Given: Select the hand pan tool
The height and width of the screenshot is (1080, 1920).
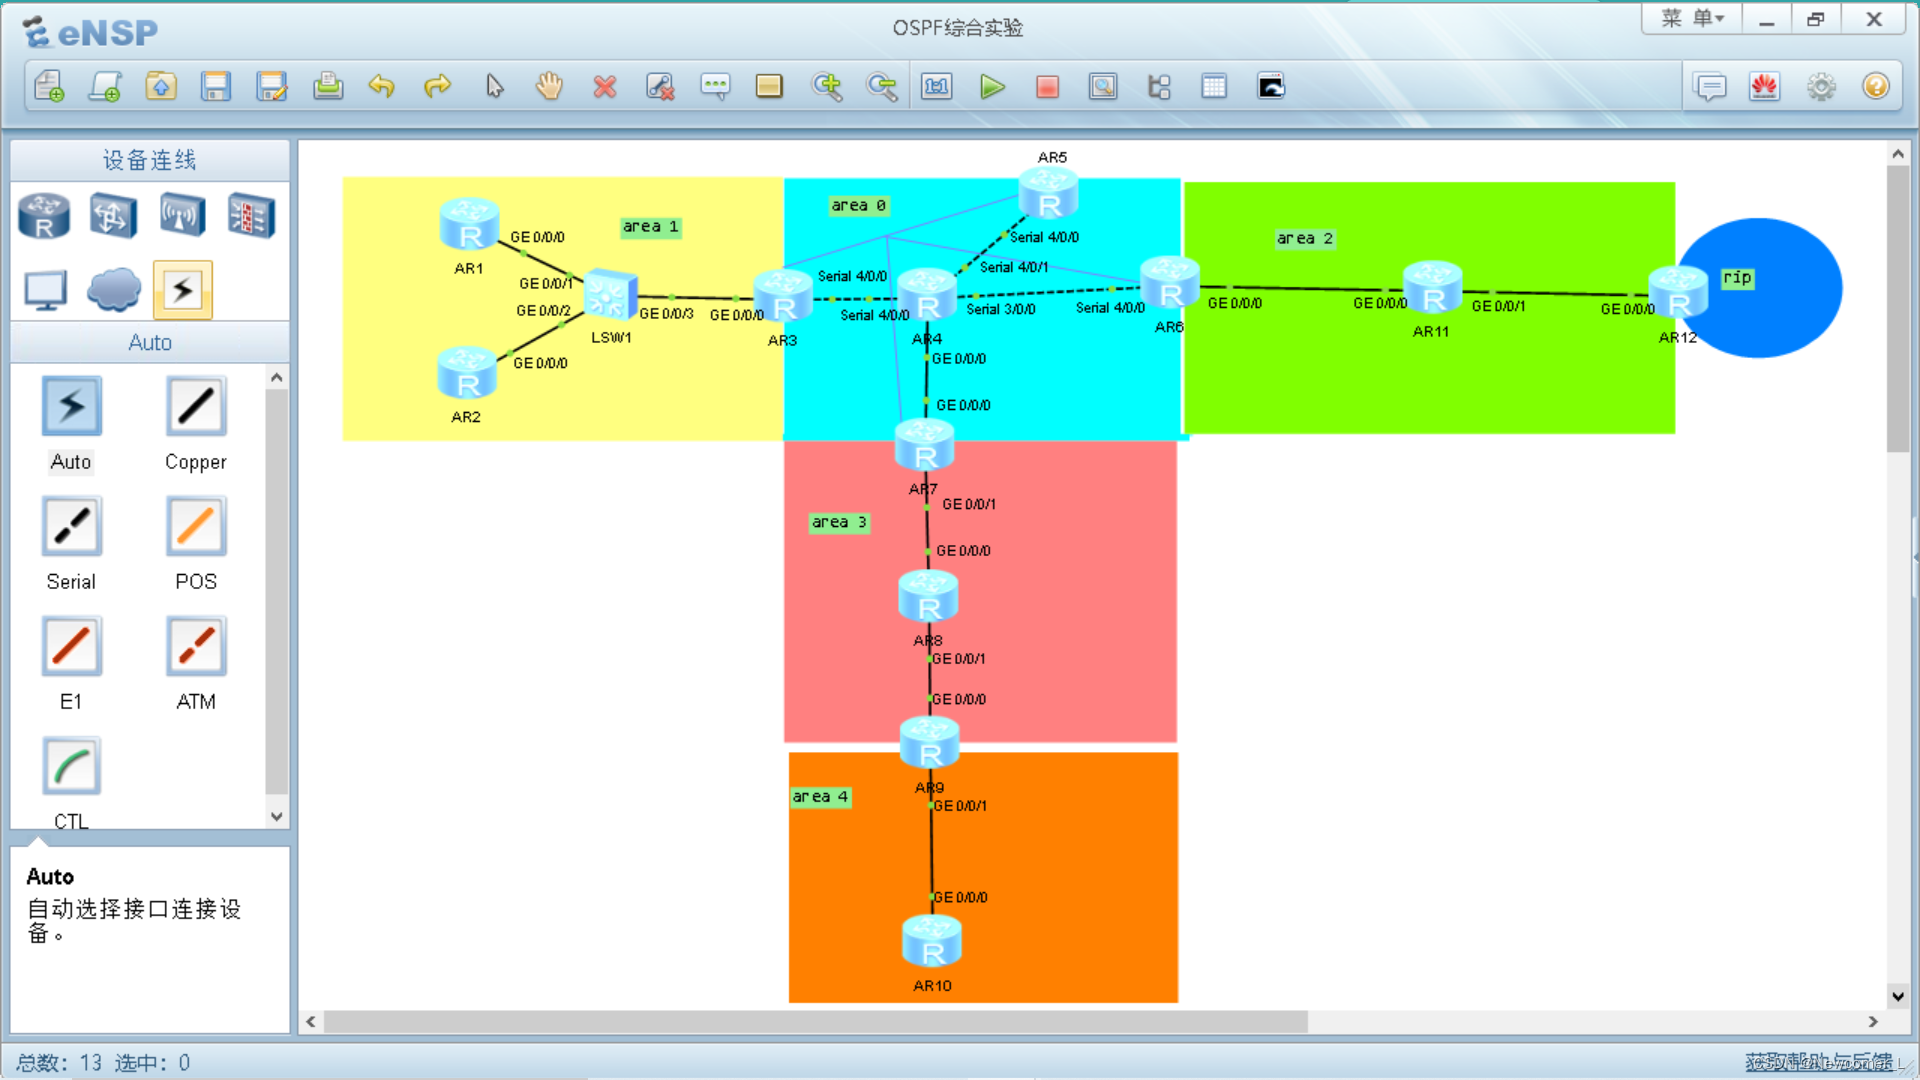Looking at the screenshot, I should coord(549,87).
